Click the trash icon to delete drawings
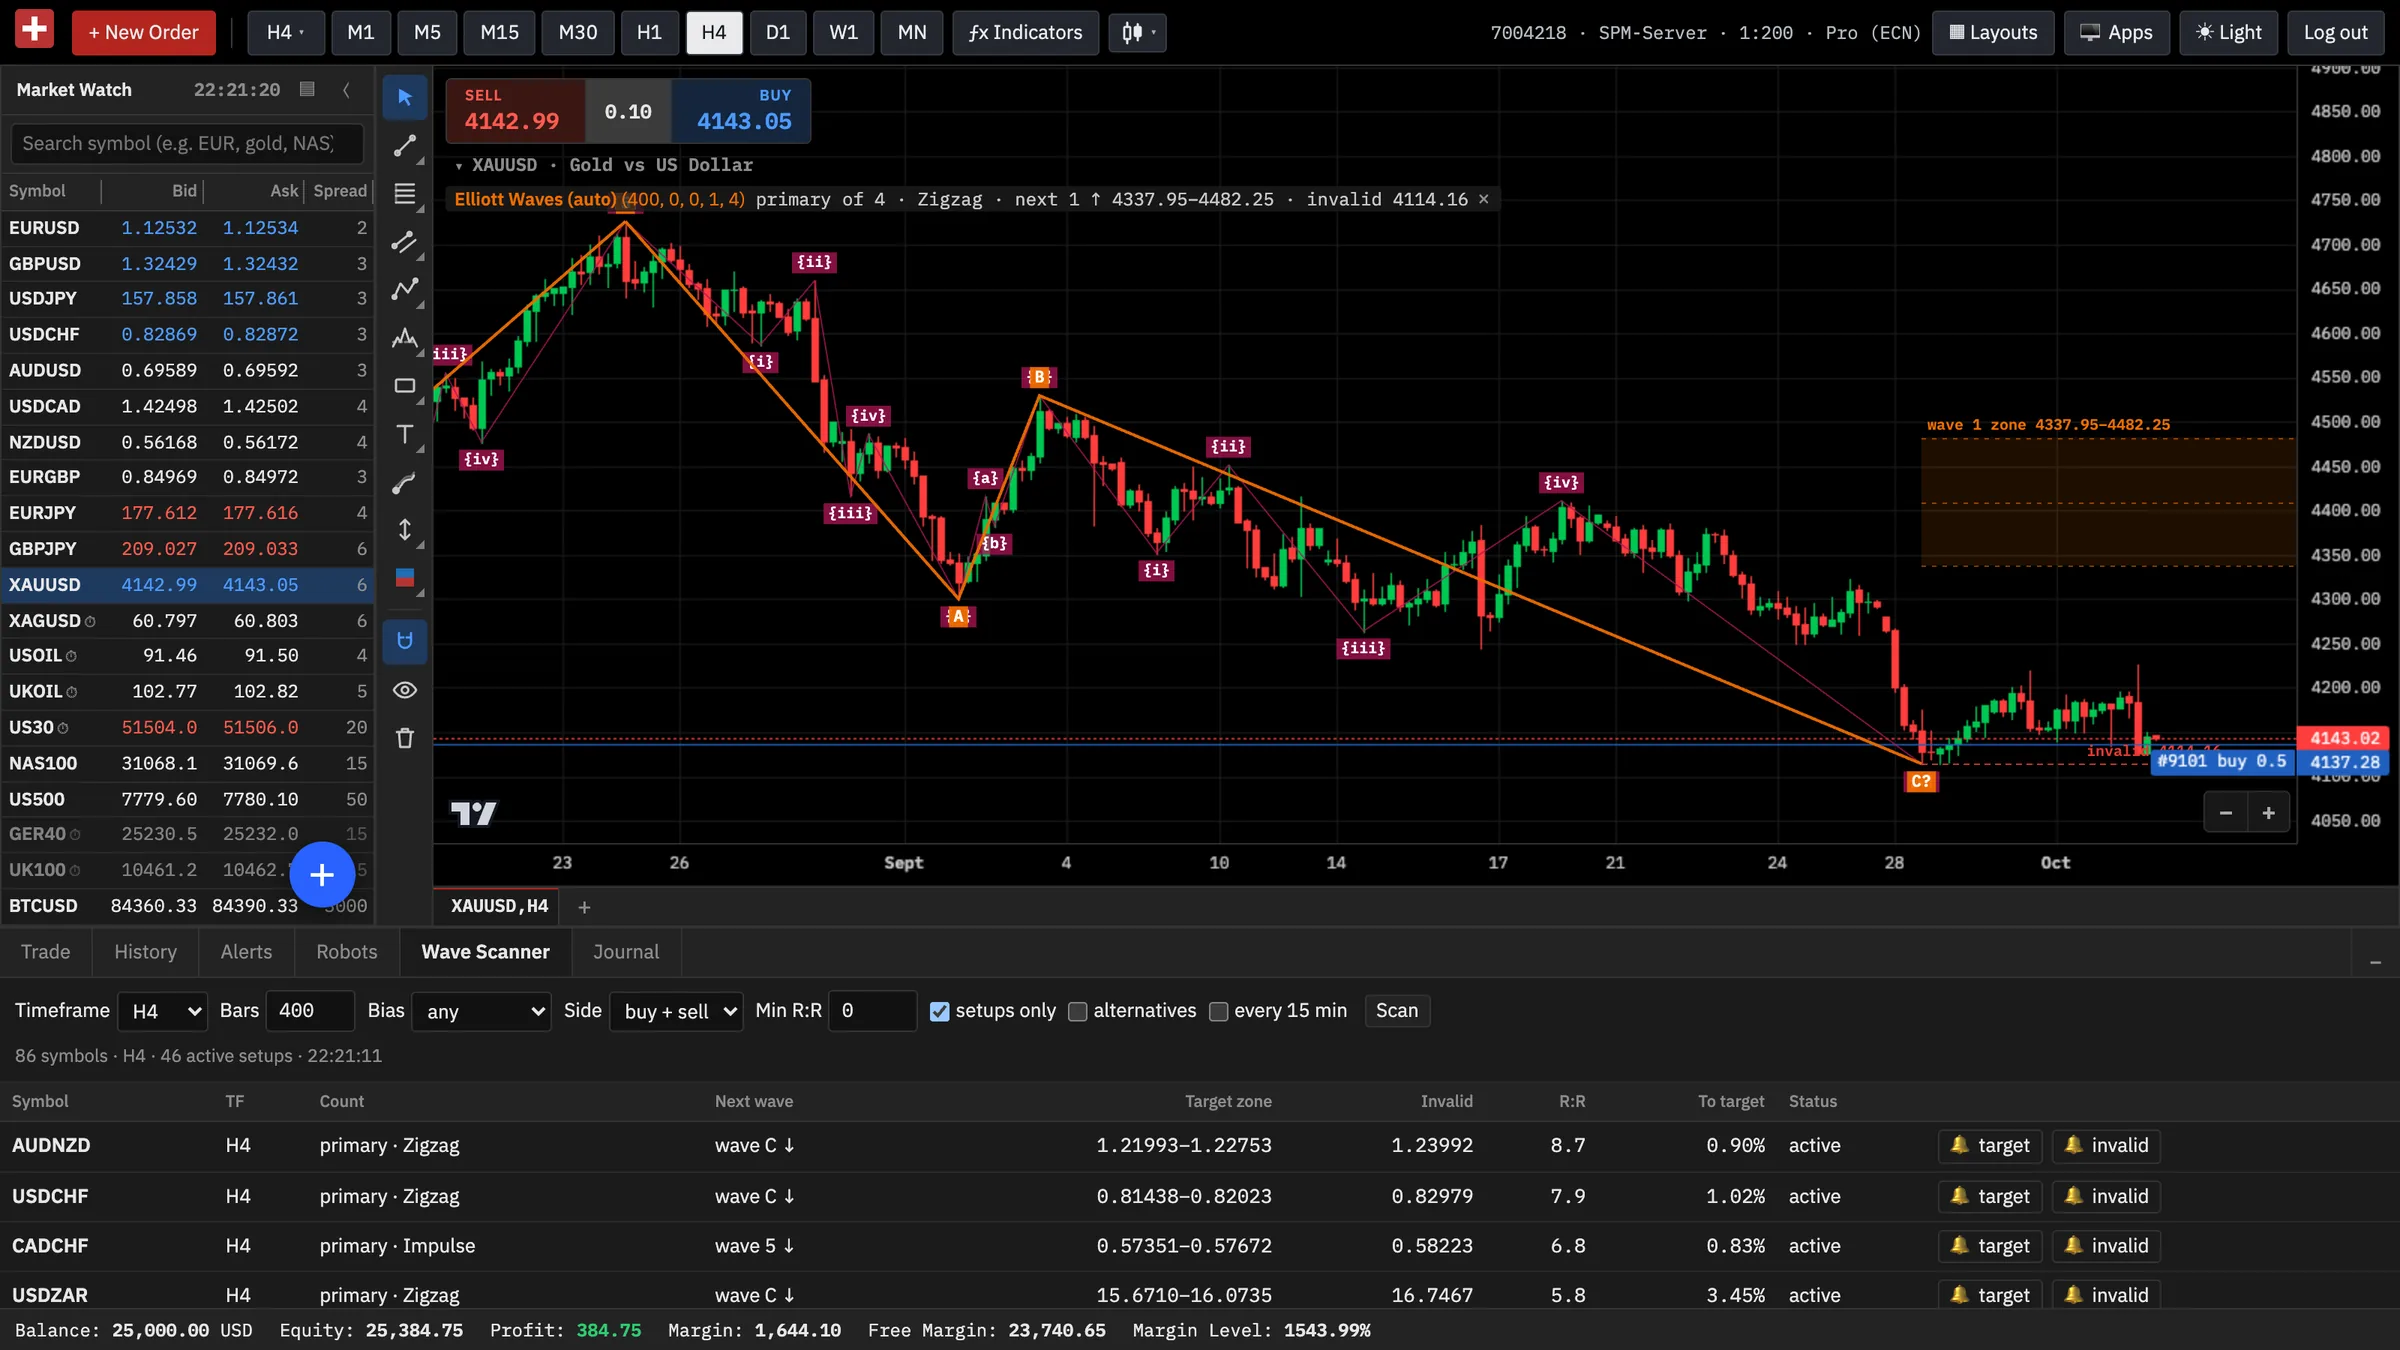Viewport: 2400px width, 1350px height. pos(405,738)
